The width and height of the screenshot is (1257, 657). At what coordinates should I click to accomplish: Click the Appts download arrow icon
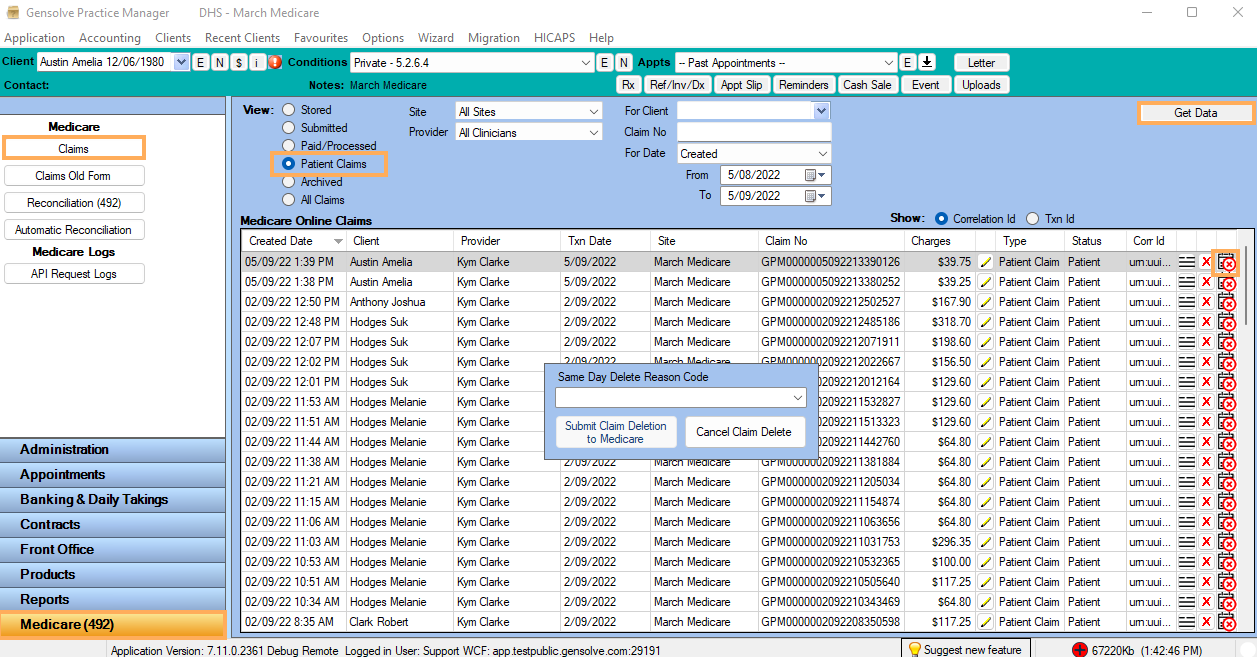(x=927, y=62)
